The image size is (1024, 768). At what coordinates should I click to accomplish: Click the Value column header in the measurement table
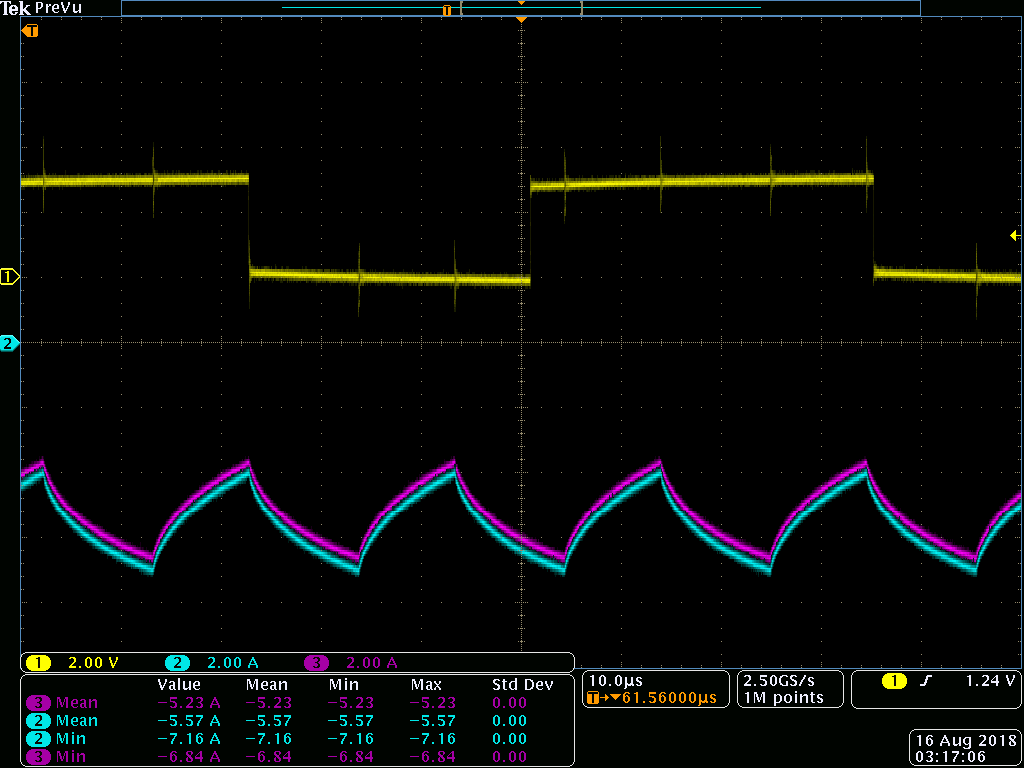tap(179, 685)
